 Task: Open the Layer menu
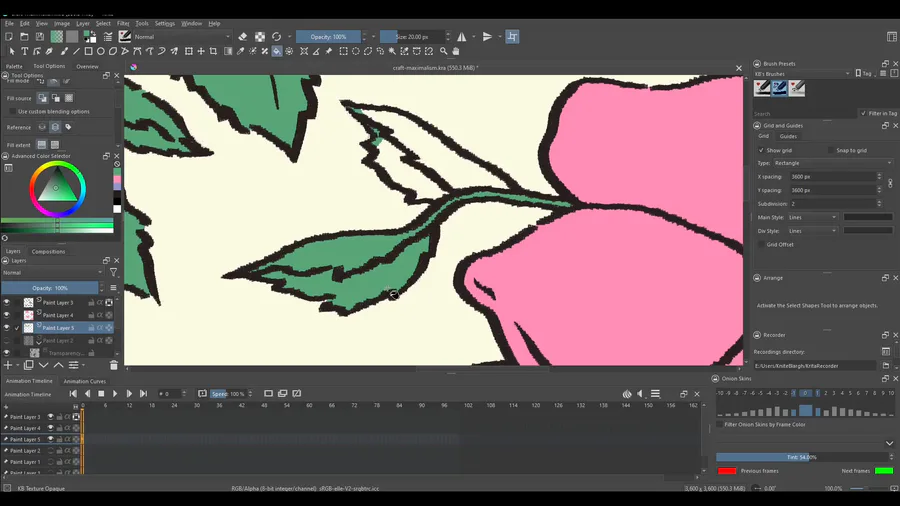click(83, 24)
